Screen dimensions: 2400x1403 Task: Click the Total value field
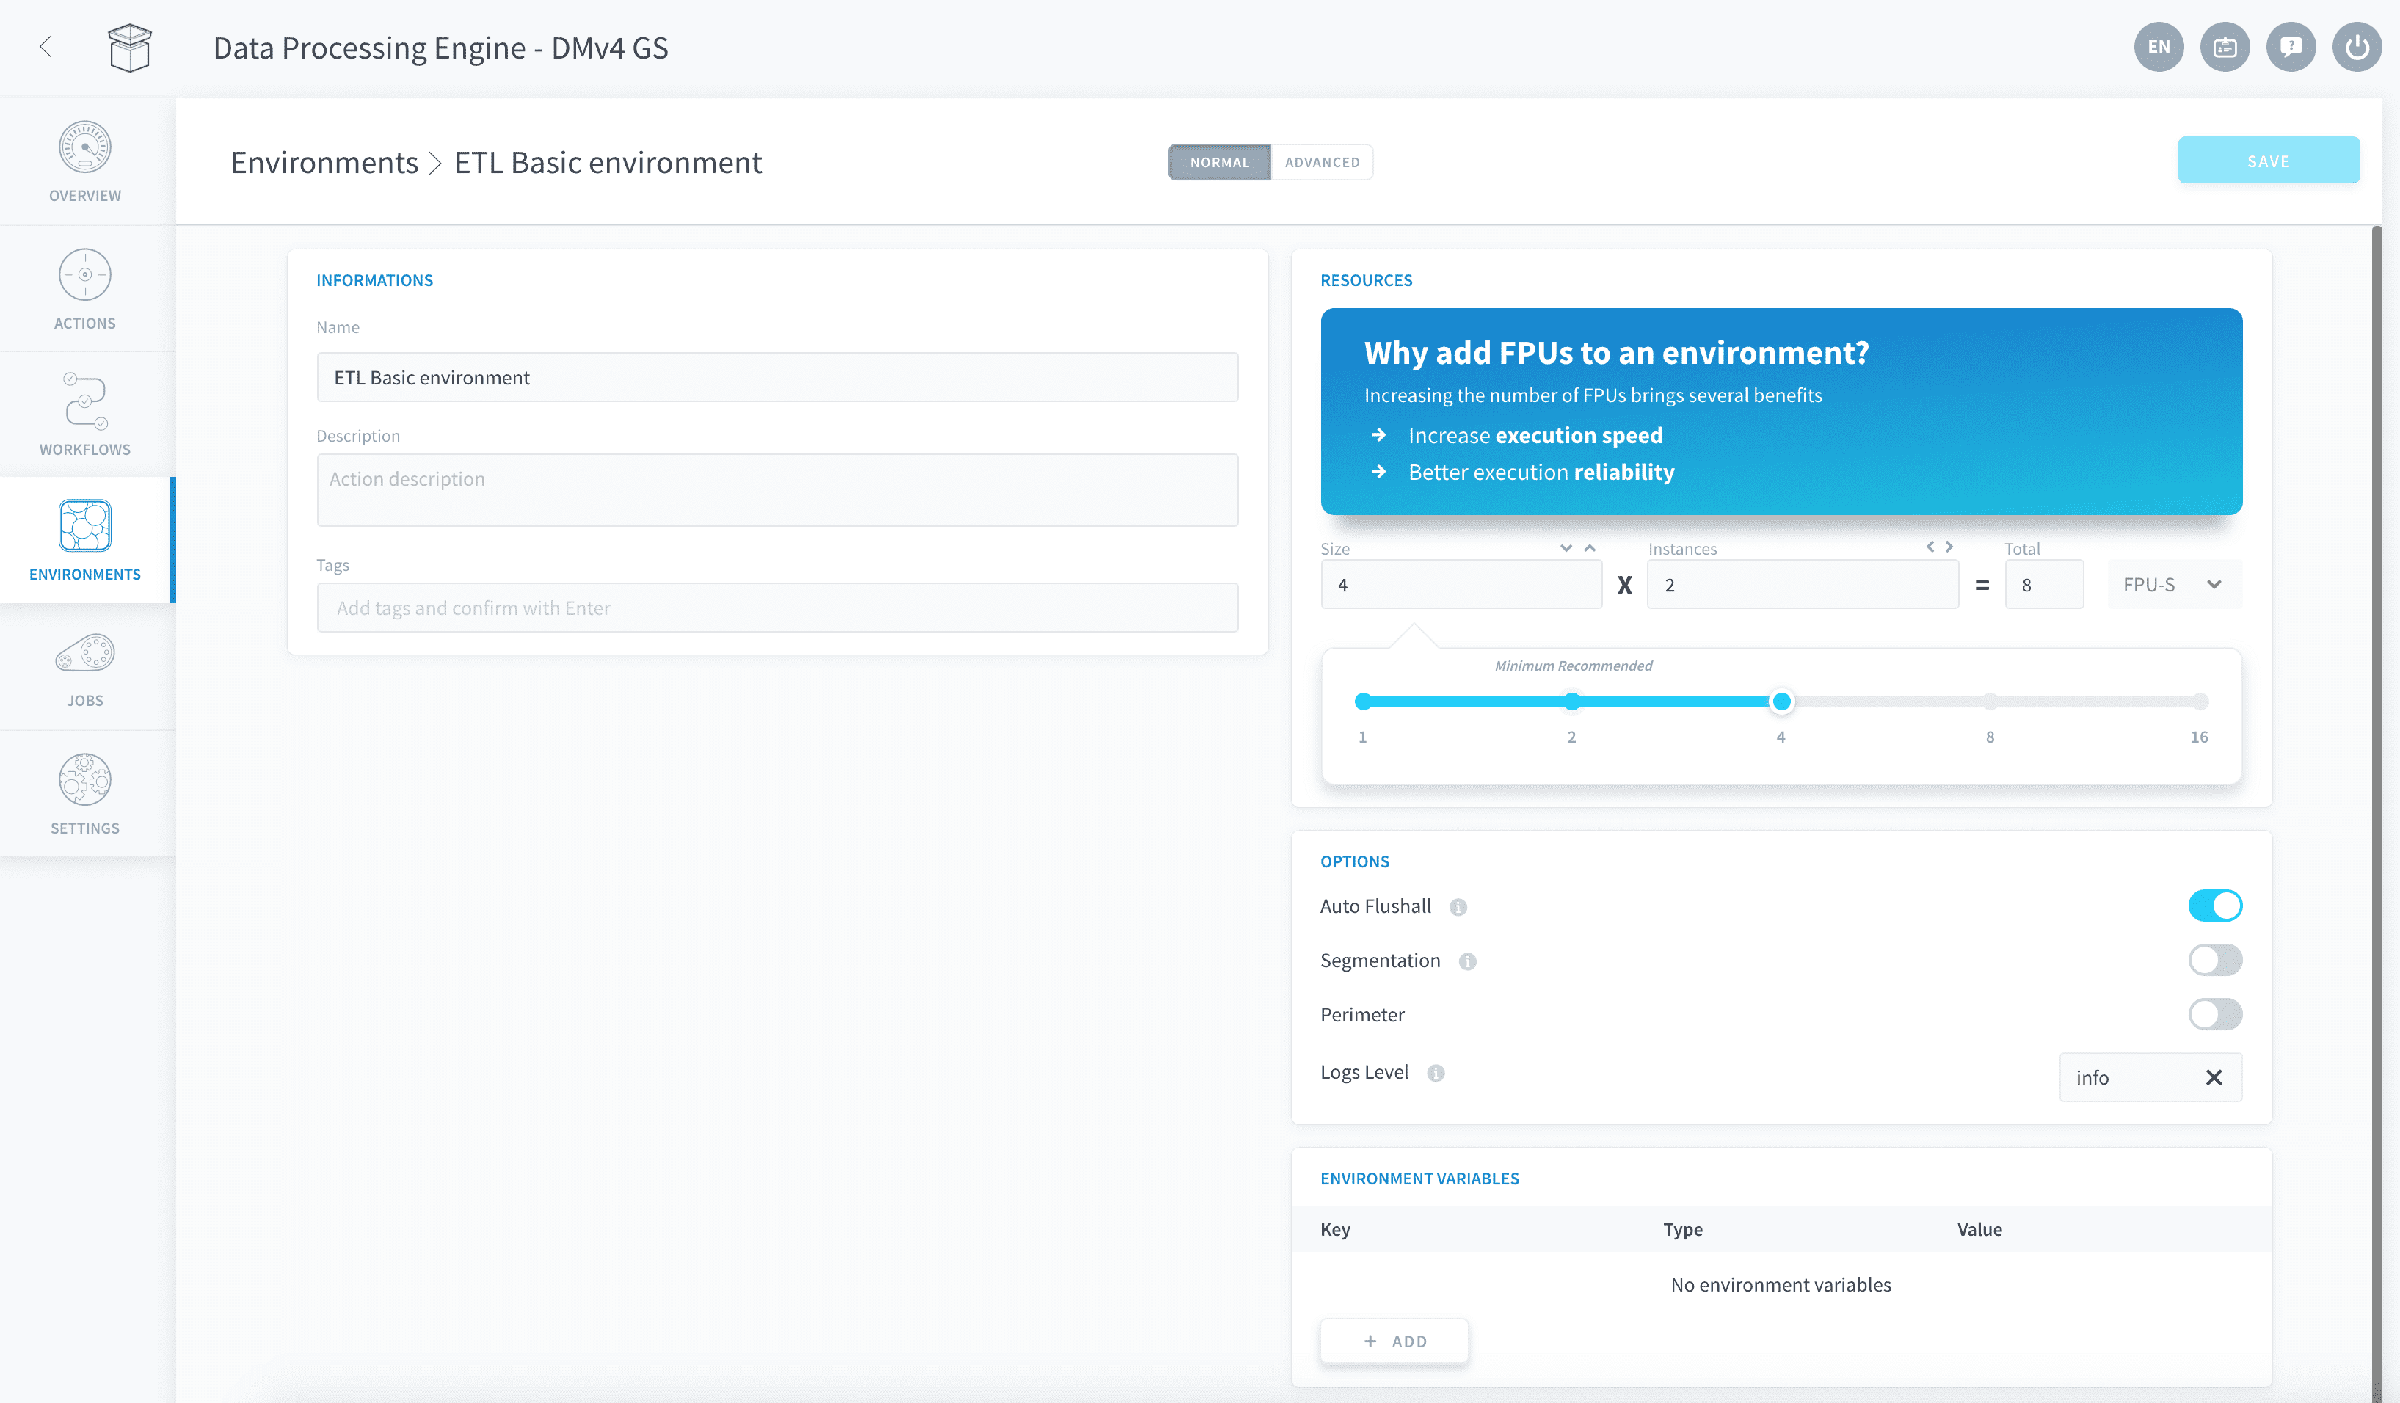pos(2044,585)
